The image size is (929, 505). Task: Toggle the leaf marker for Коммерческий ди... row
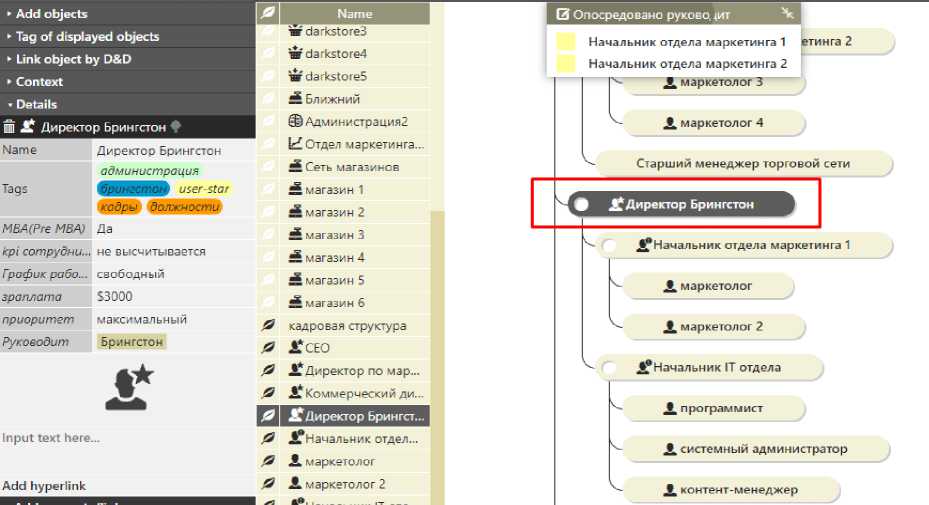coord(268,392)
